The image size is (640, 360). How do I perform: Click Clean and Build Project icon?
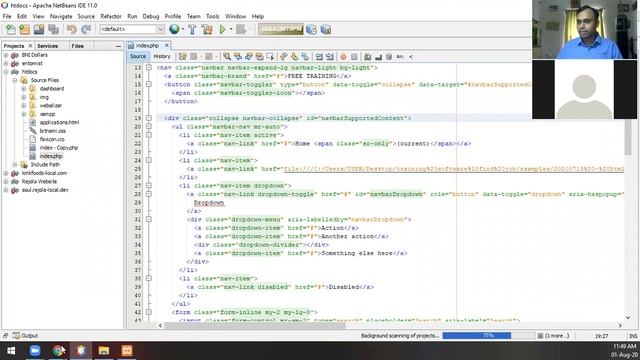click(207, 29)
